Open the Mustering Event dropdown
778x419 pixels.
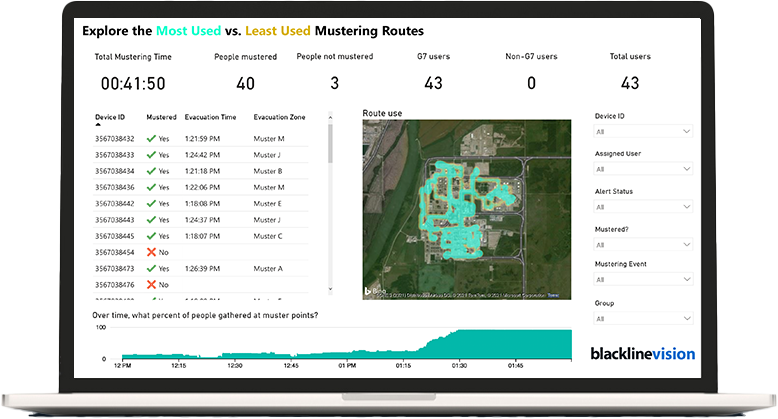pyautogui.click(x=643, y=281)
